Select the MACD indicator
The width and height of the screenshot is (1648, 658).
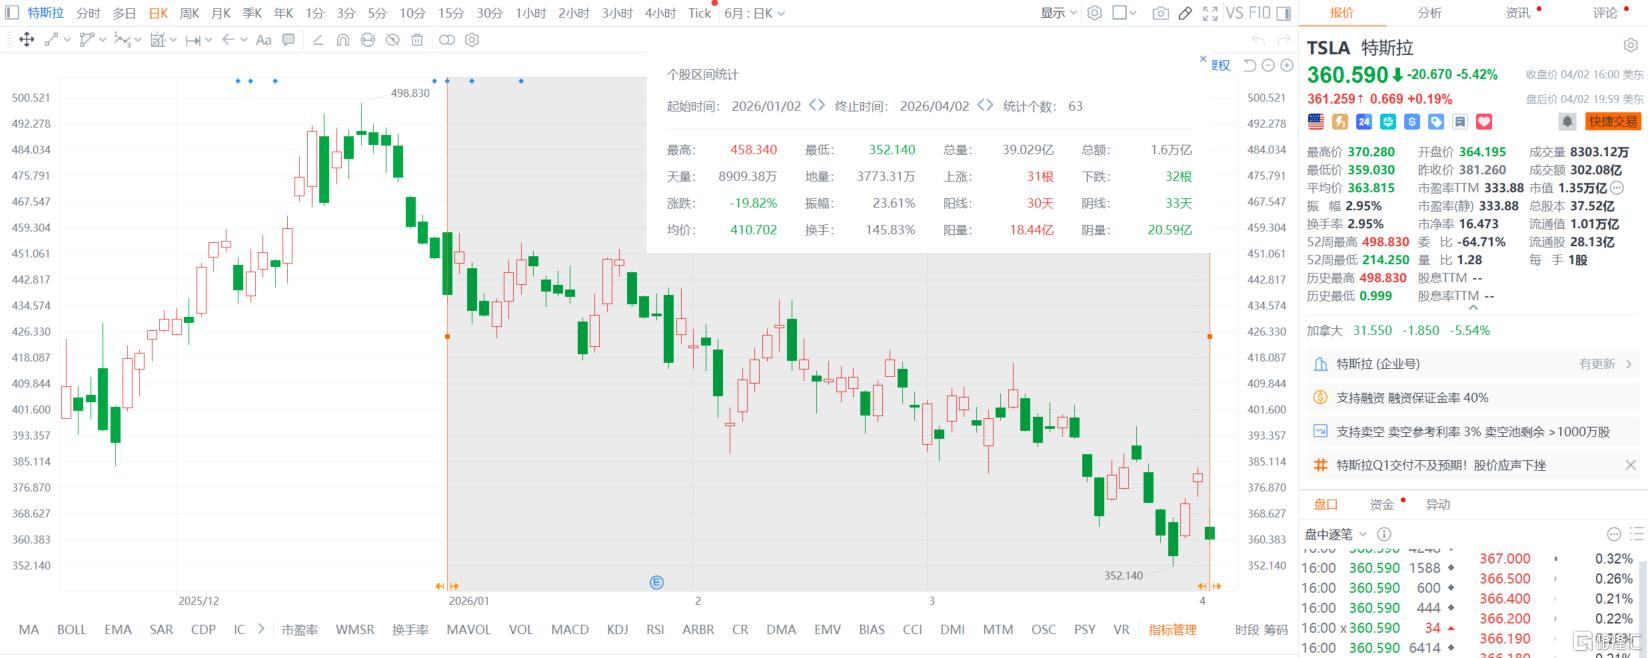(569, 630)
